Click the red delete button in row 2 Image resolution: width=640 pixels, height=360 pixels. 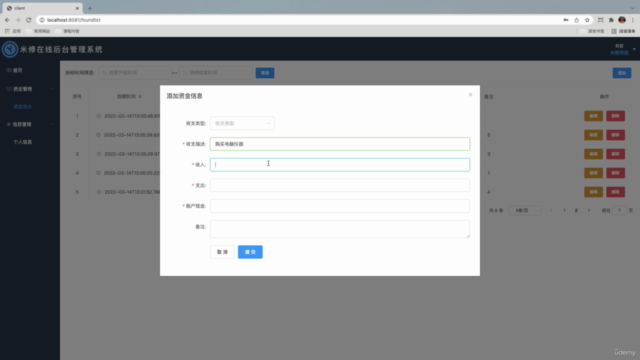(x=616, y=135)
